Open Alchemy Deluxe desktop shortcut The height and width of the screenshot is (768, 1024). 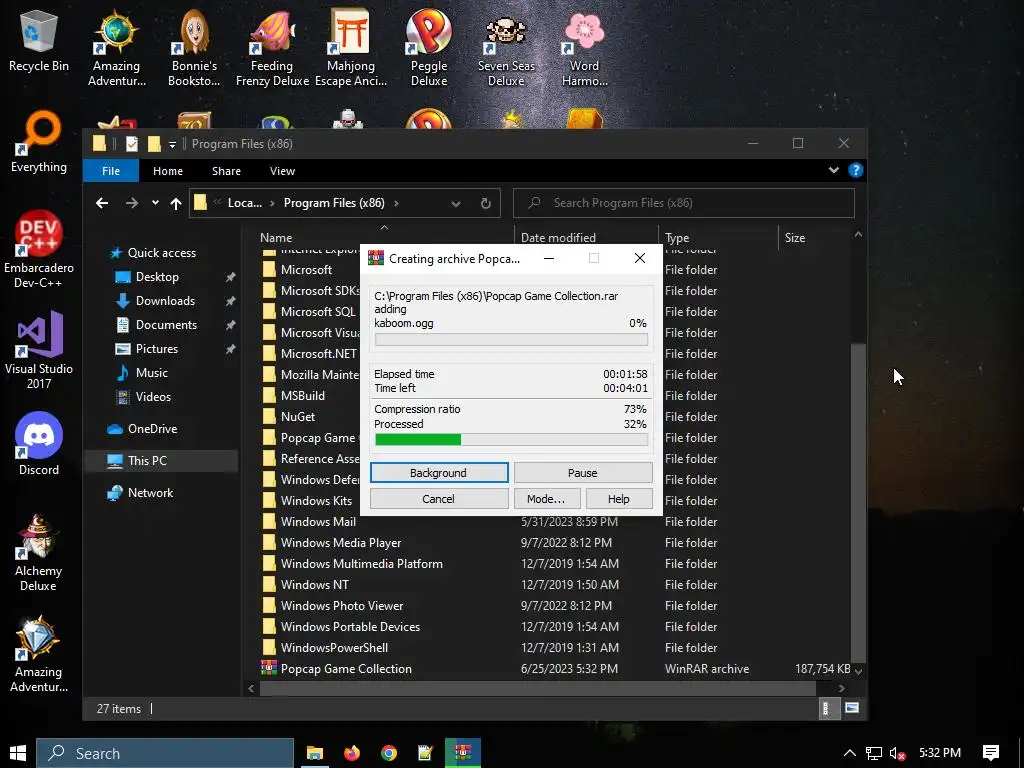pyautogui.click(x=39, y=553)
